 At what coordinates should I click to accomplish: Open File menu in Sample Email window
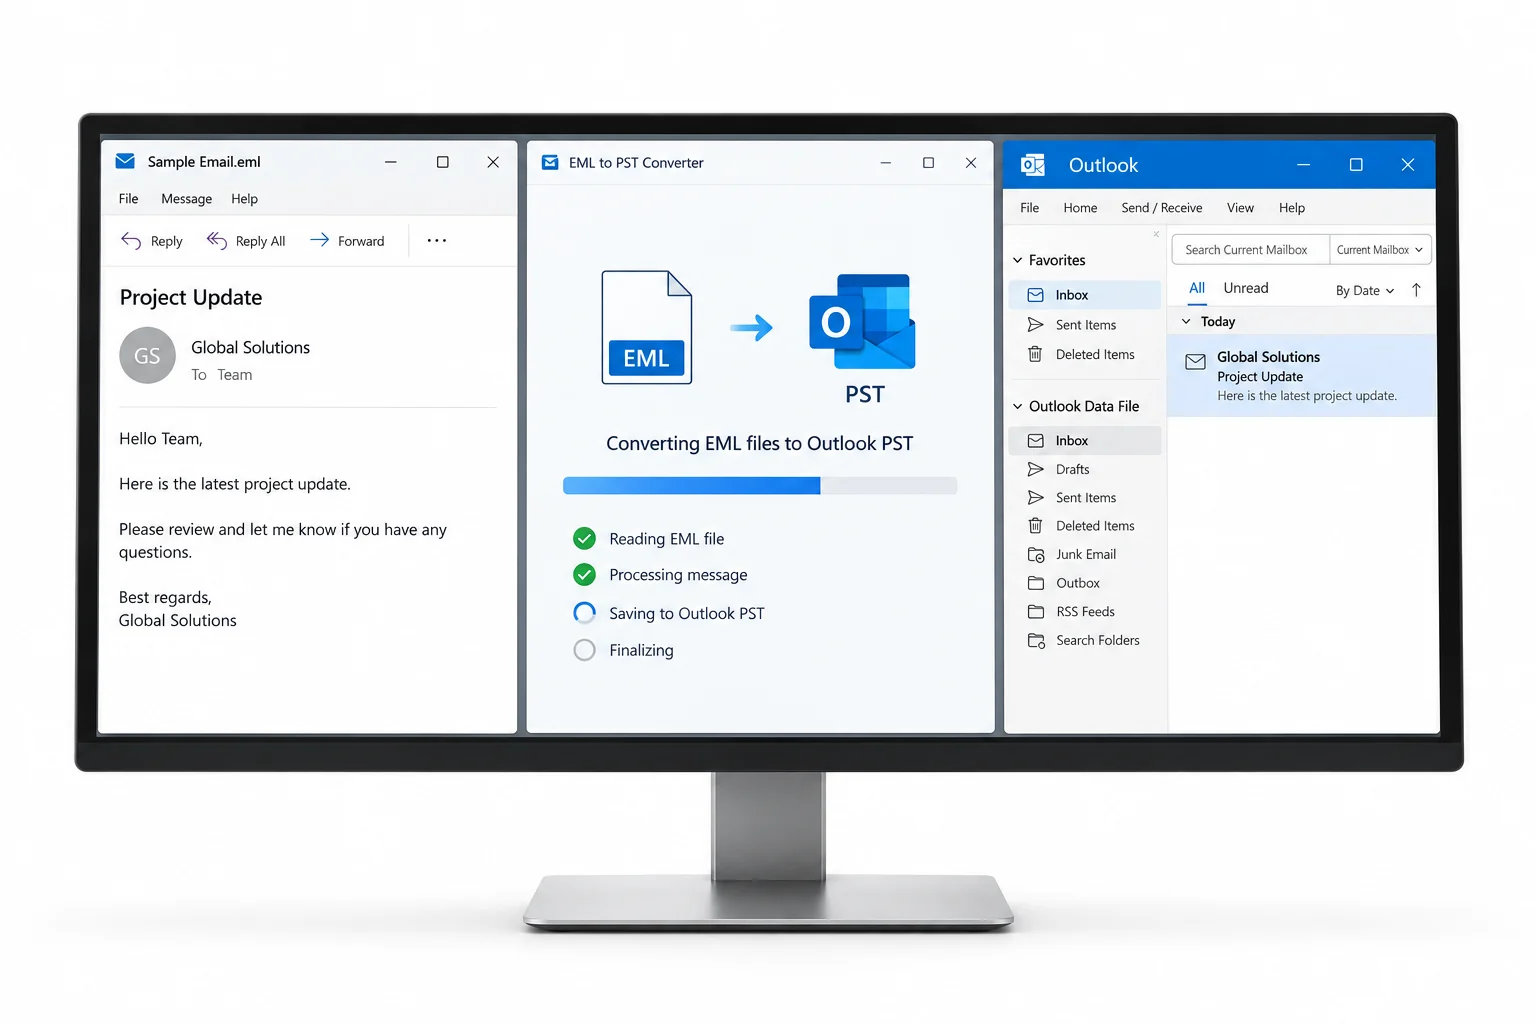[x=129, y=199]
